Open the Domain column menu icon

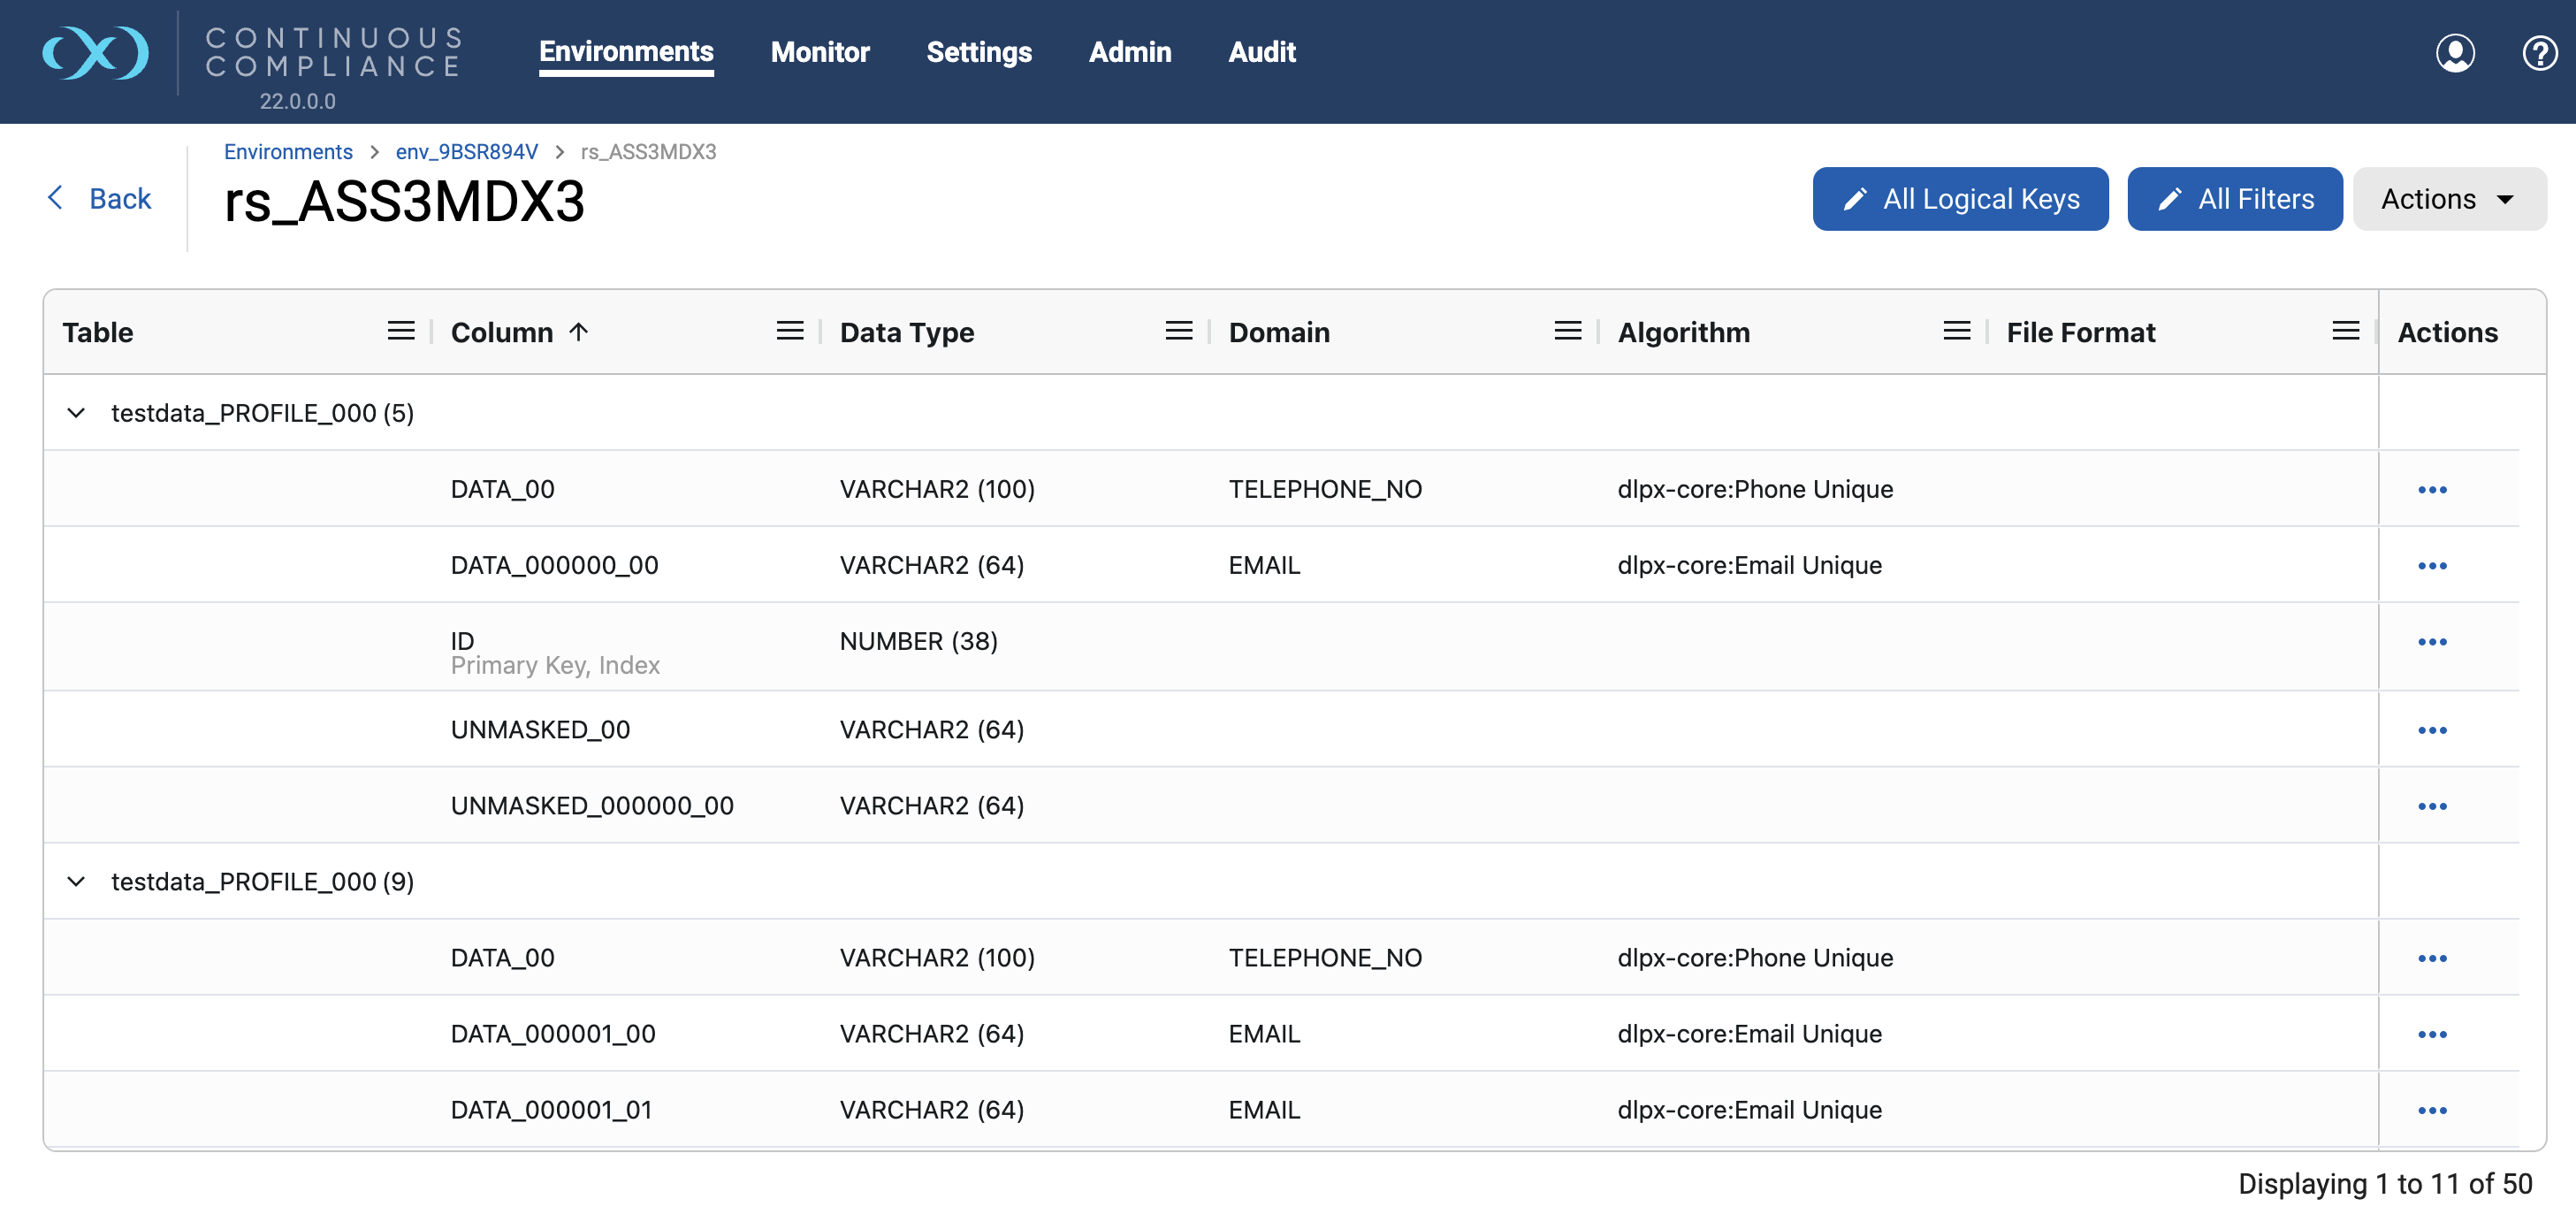tap(1567, 331)
